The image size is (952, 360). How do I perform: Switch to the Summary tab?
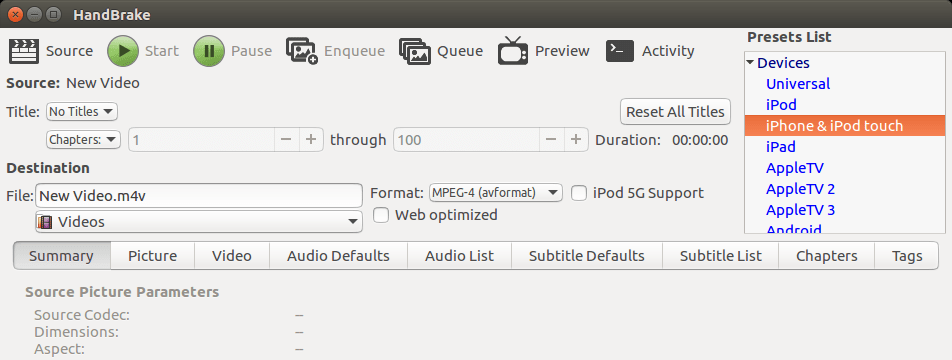coord(61,256)
